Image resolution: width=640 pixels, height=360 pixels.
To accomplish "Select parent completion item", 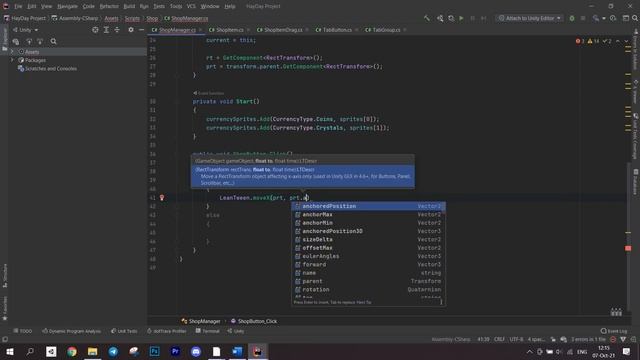I will pyautogui.click(x=368, y=281).
